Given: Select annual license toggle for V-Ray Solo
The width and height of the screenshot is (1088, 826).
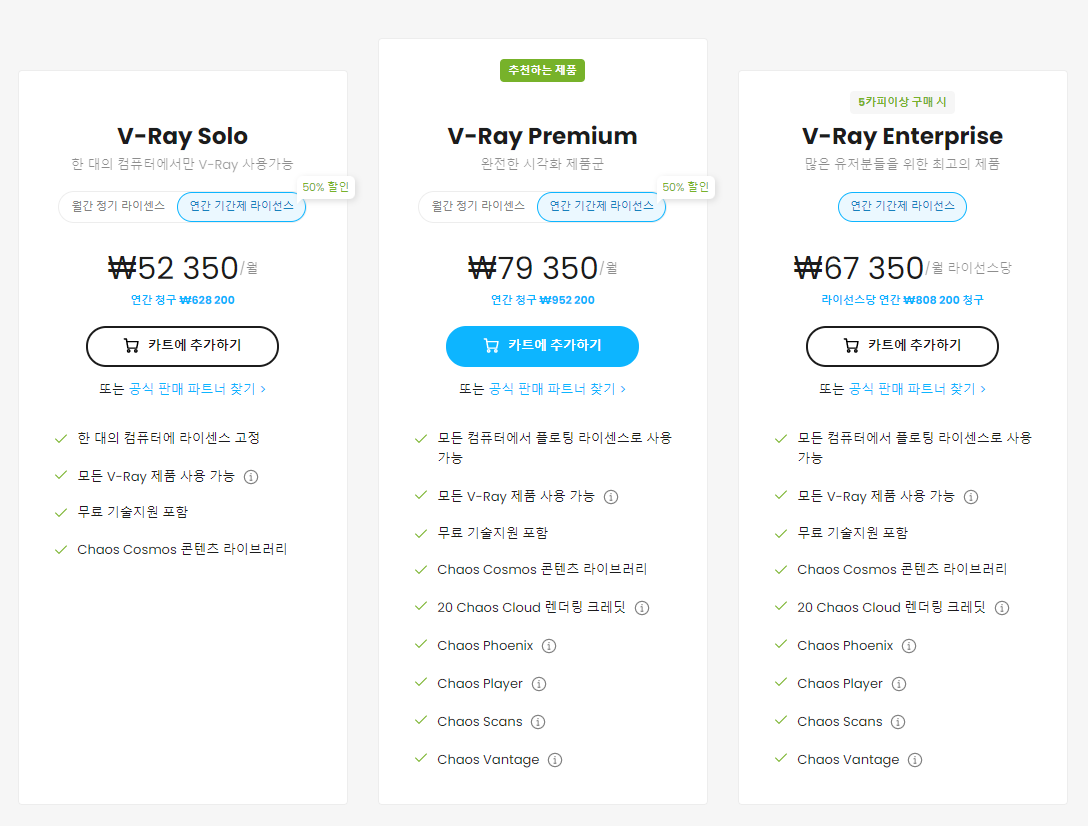Looking at the screenshot, I should [241, 207].
